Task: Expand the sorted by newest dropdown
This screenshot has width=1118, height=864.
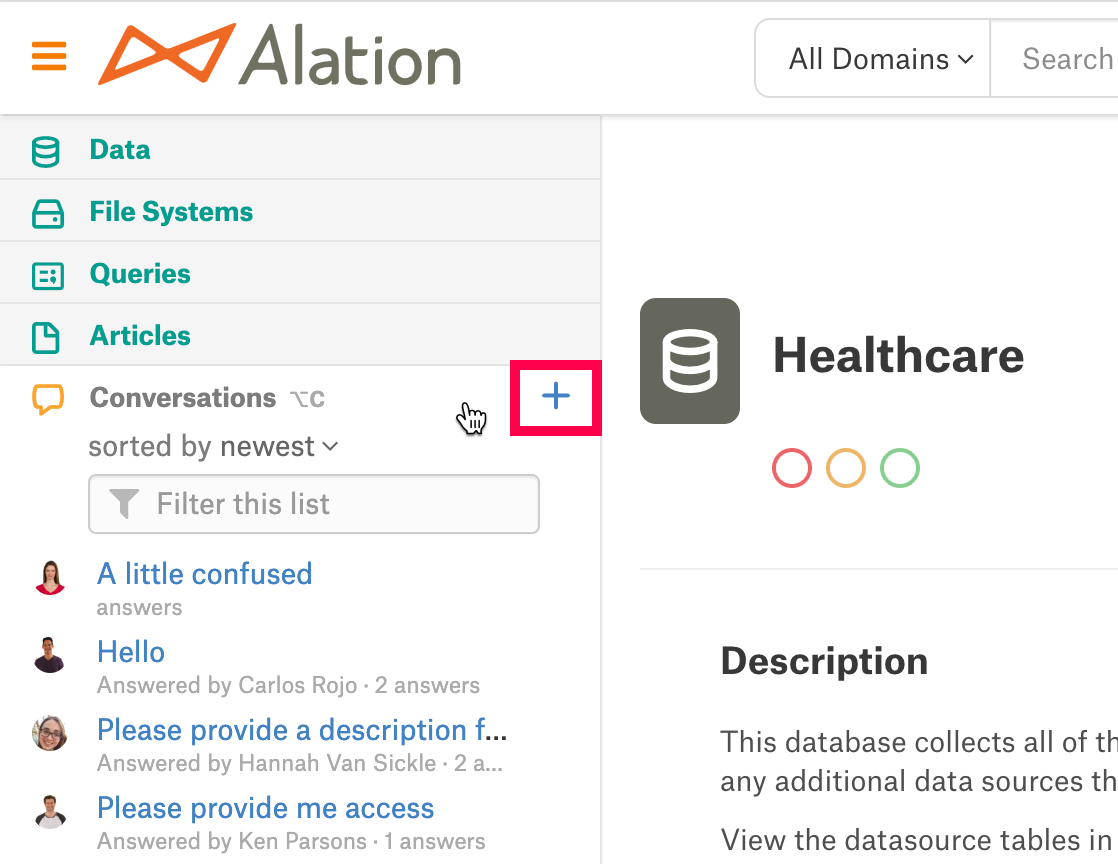Action: point(213,447)
